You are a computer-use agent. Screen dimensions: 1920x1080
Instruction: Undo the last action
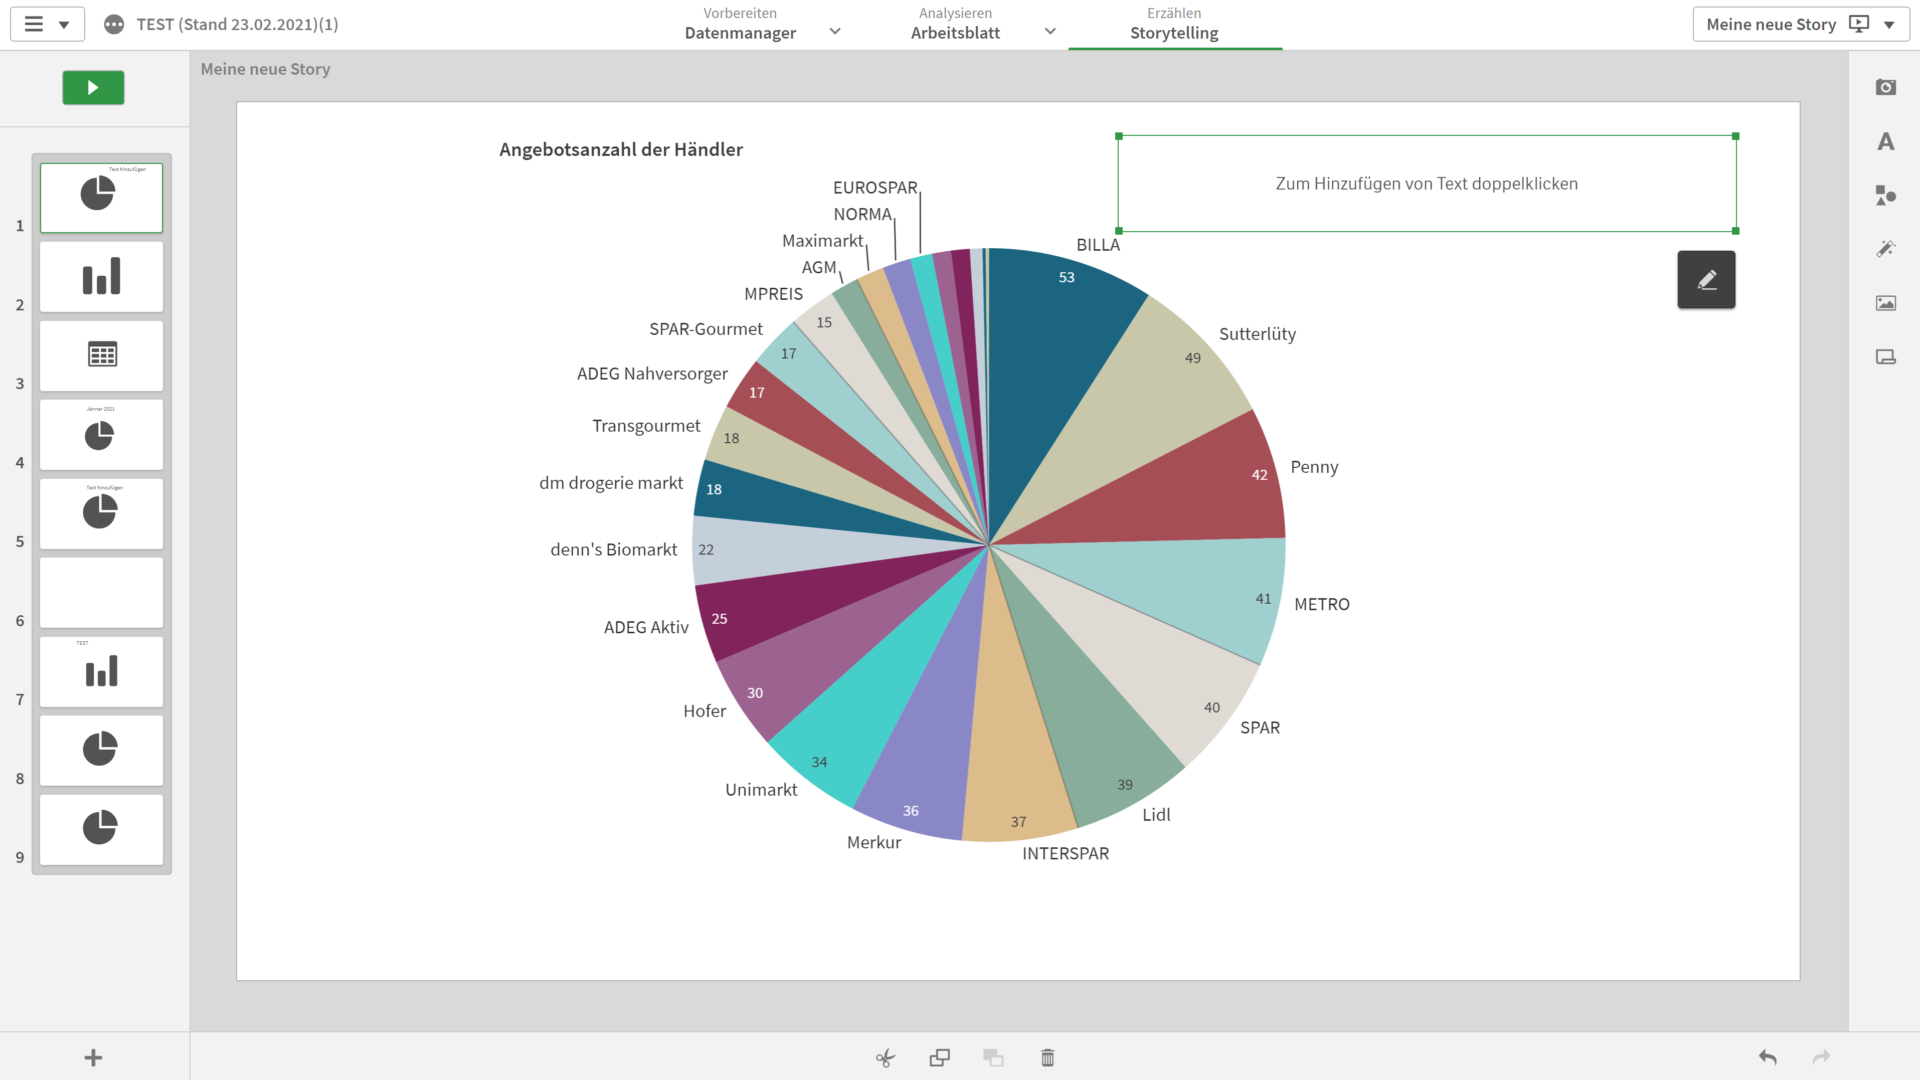pyautogui.click(x=1767, y=1057)
